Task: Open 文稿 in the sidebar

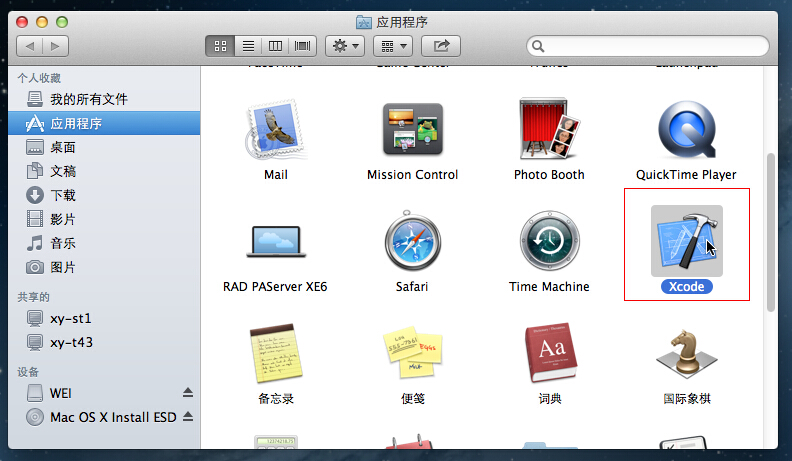Action: coord(104,171)
